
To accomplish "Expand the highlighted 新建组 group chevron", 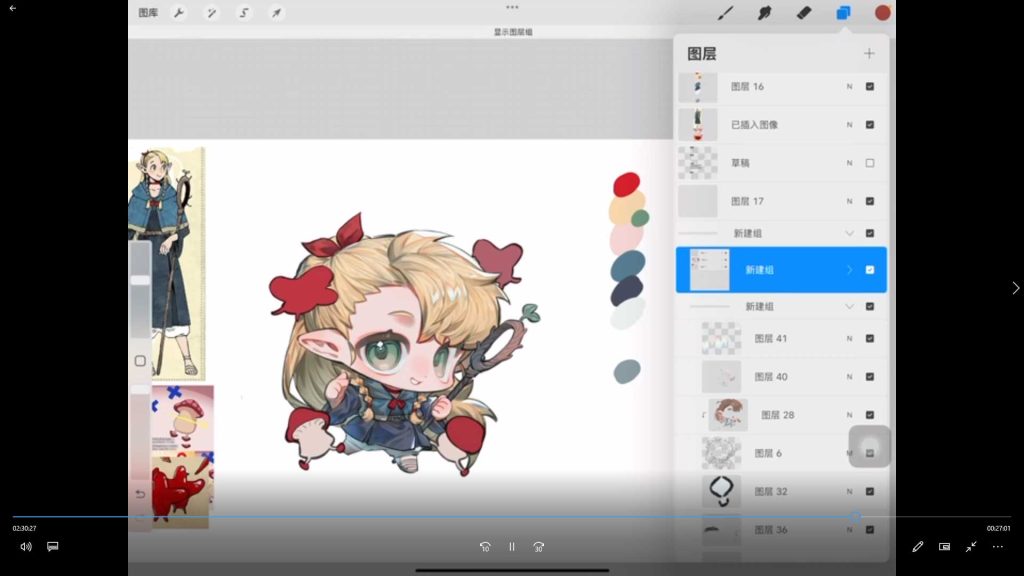I will click(850, 270).
